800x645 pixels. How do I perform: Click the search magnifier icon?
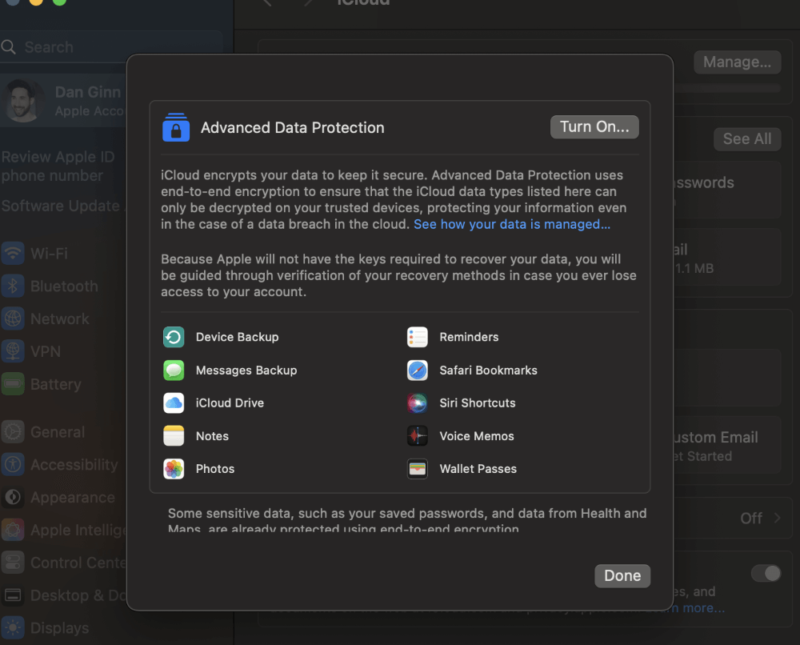click(x=8, y=47)
